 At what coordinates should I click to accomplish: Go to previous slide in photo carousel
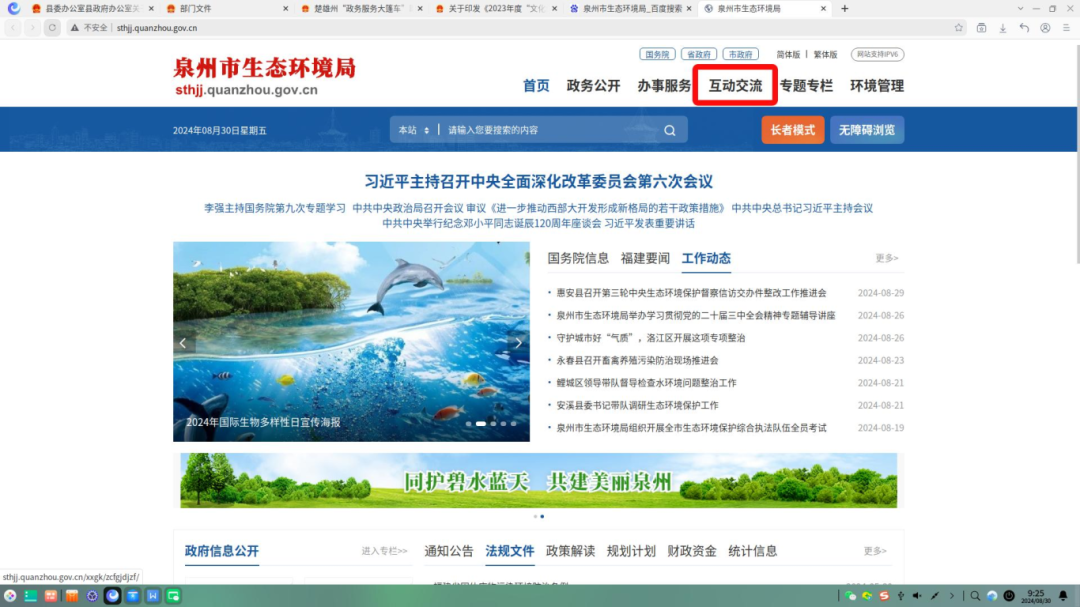point(183,342)
